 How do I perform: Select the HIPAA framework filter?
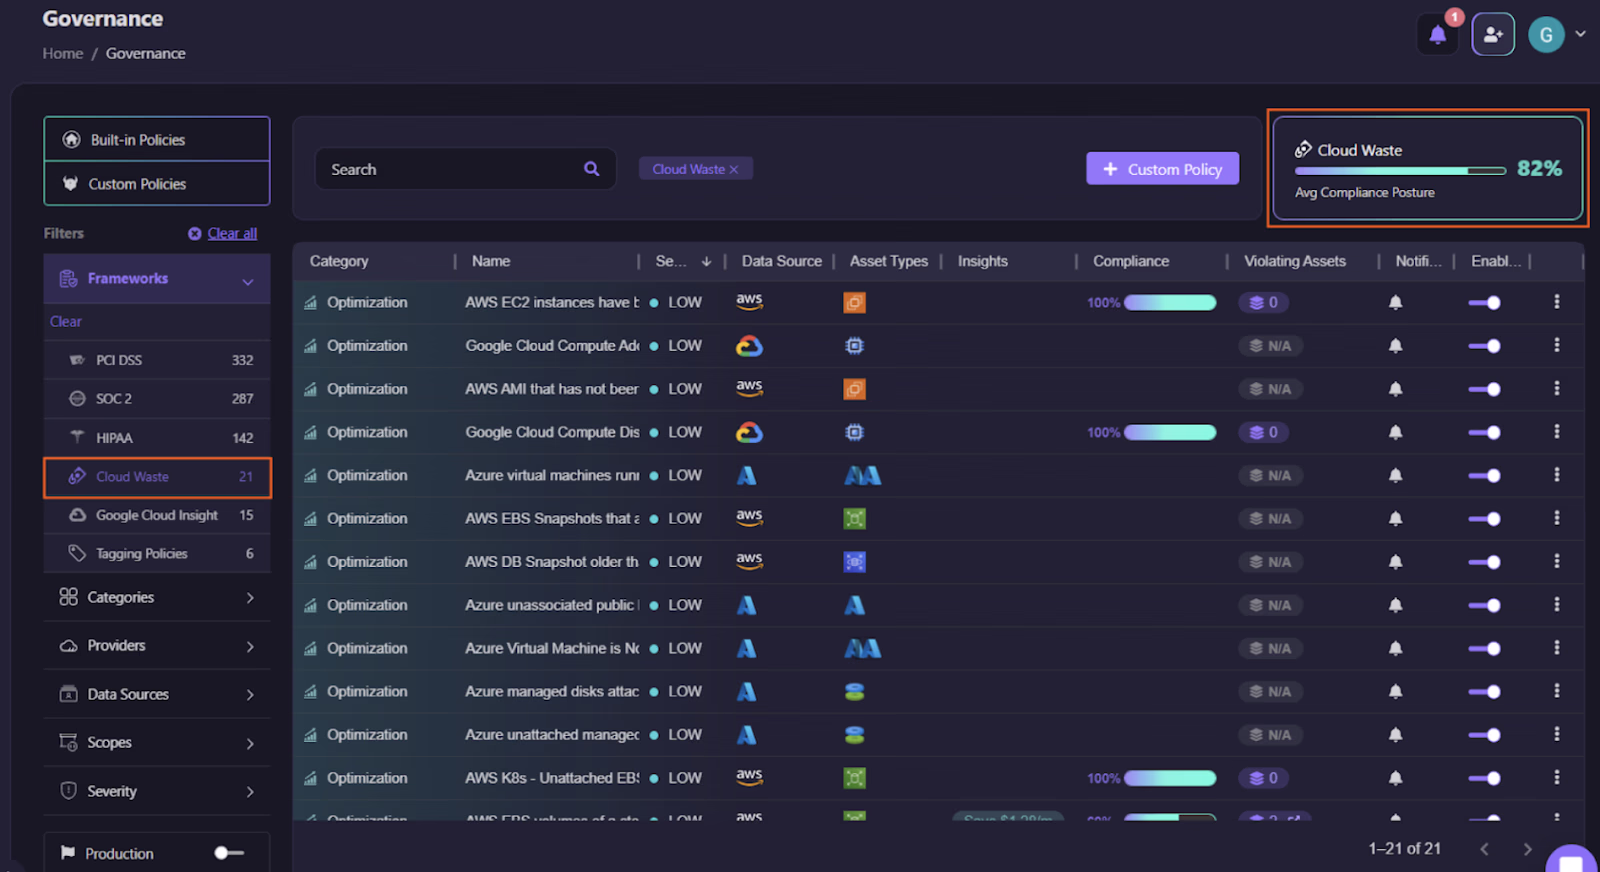[157, 438]
